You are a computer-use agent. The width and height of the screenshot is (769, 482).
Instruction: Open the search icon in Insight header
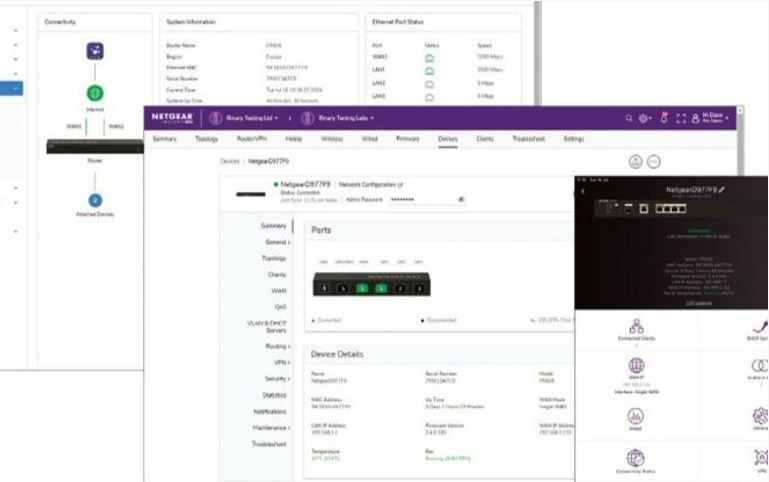click(x=629, y=118)
